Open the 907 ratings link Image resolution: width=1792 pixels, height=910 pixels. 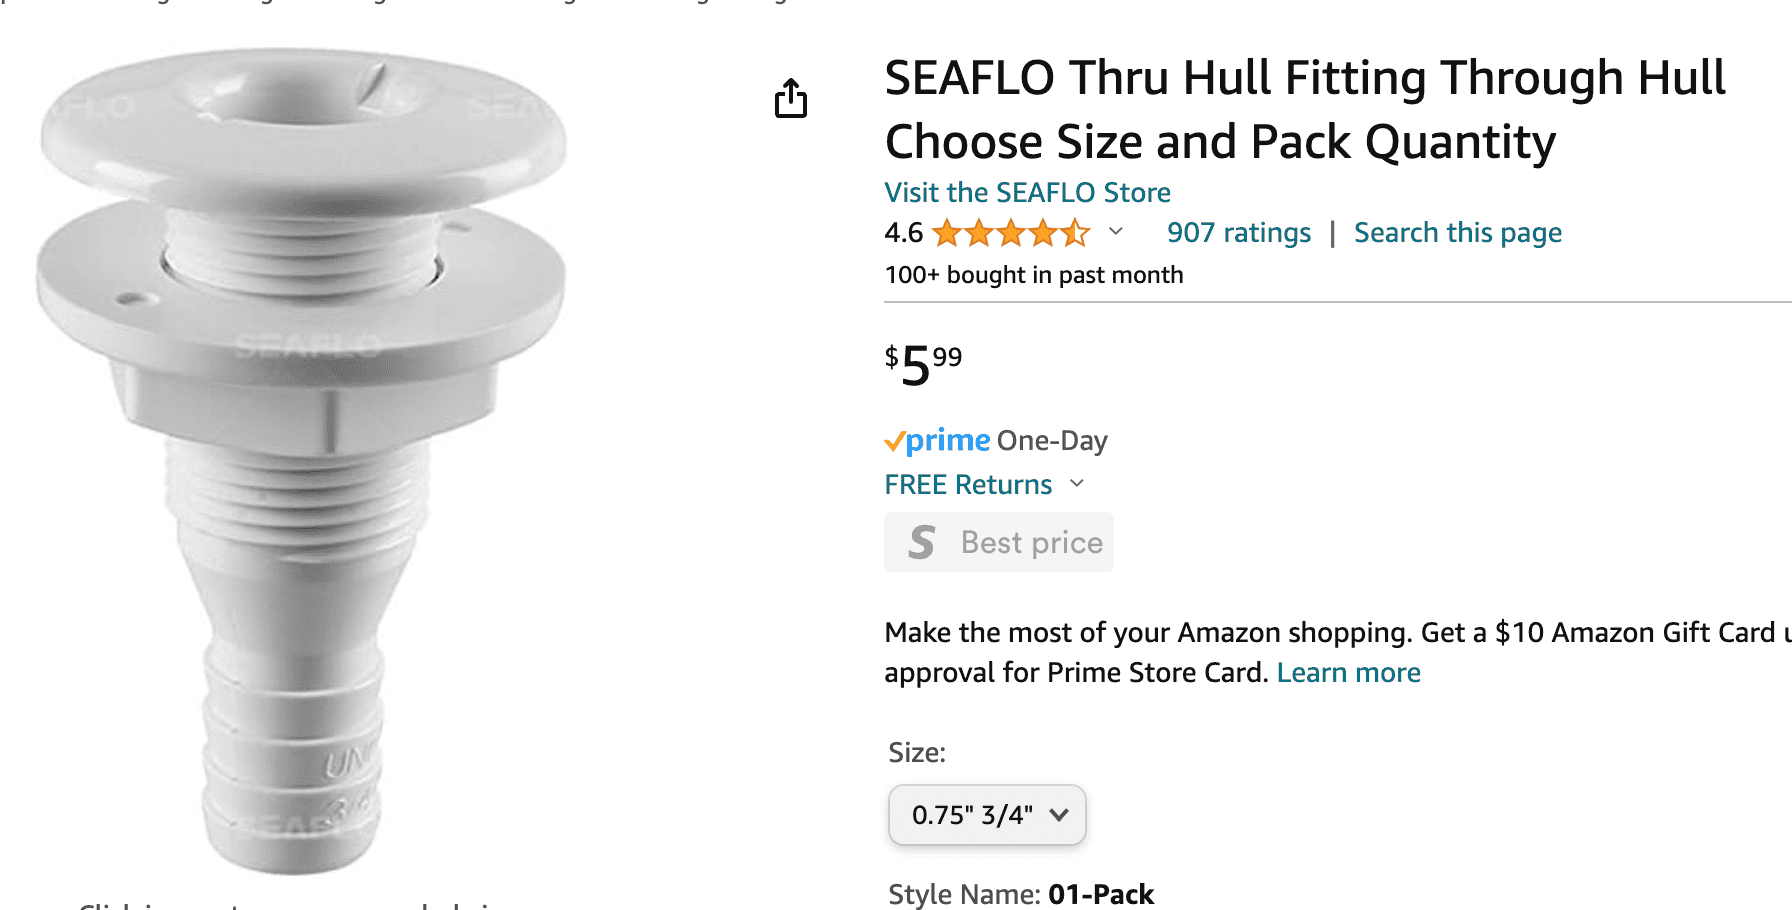pos(1238,233)
